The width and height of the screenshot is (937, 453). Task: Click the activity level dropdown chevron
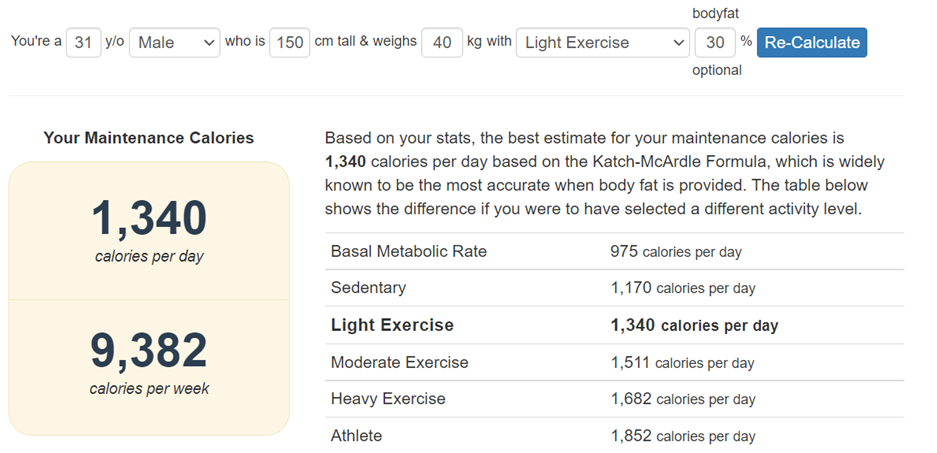point(677,43)
